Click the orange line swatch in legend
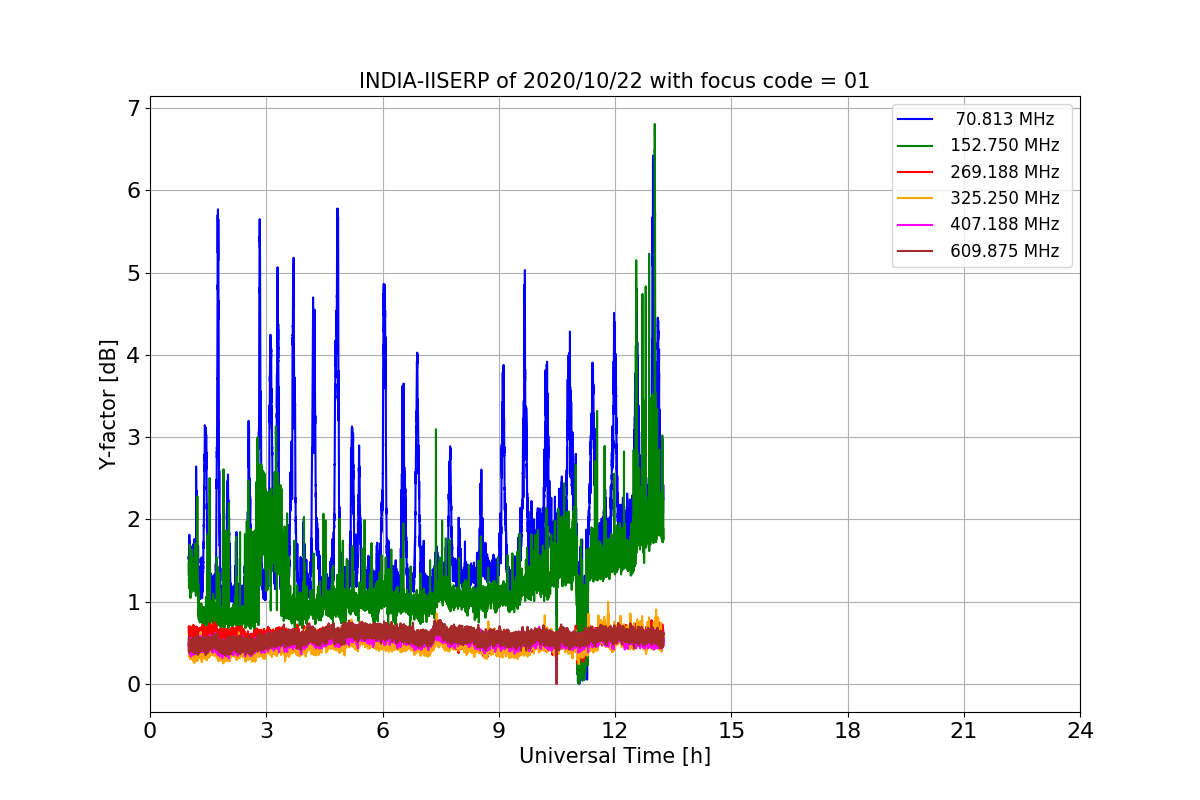The image size is (1200, 800). coord(915,199)
